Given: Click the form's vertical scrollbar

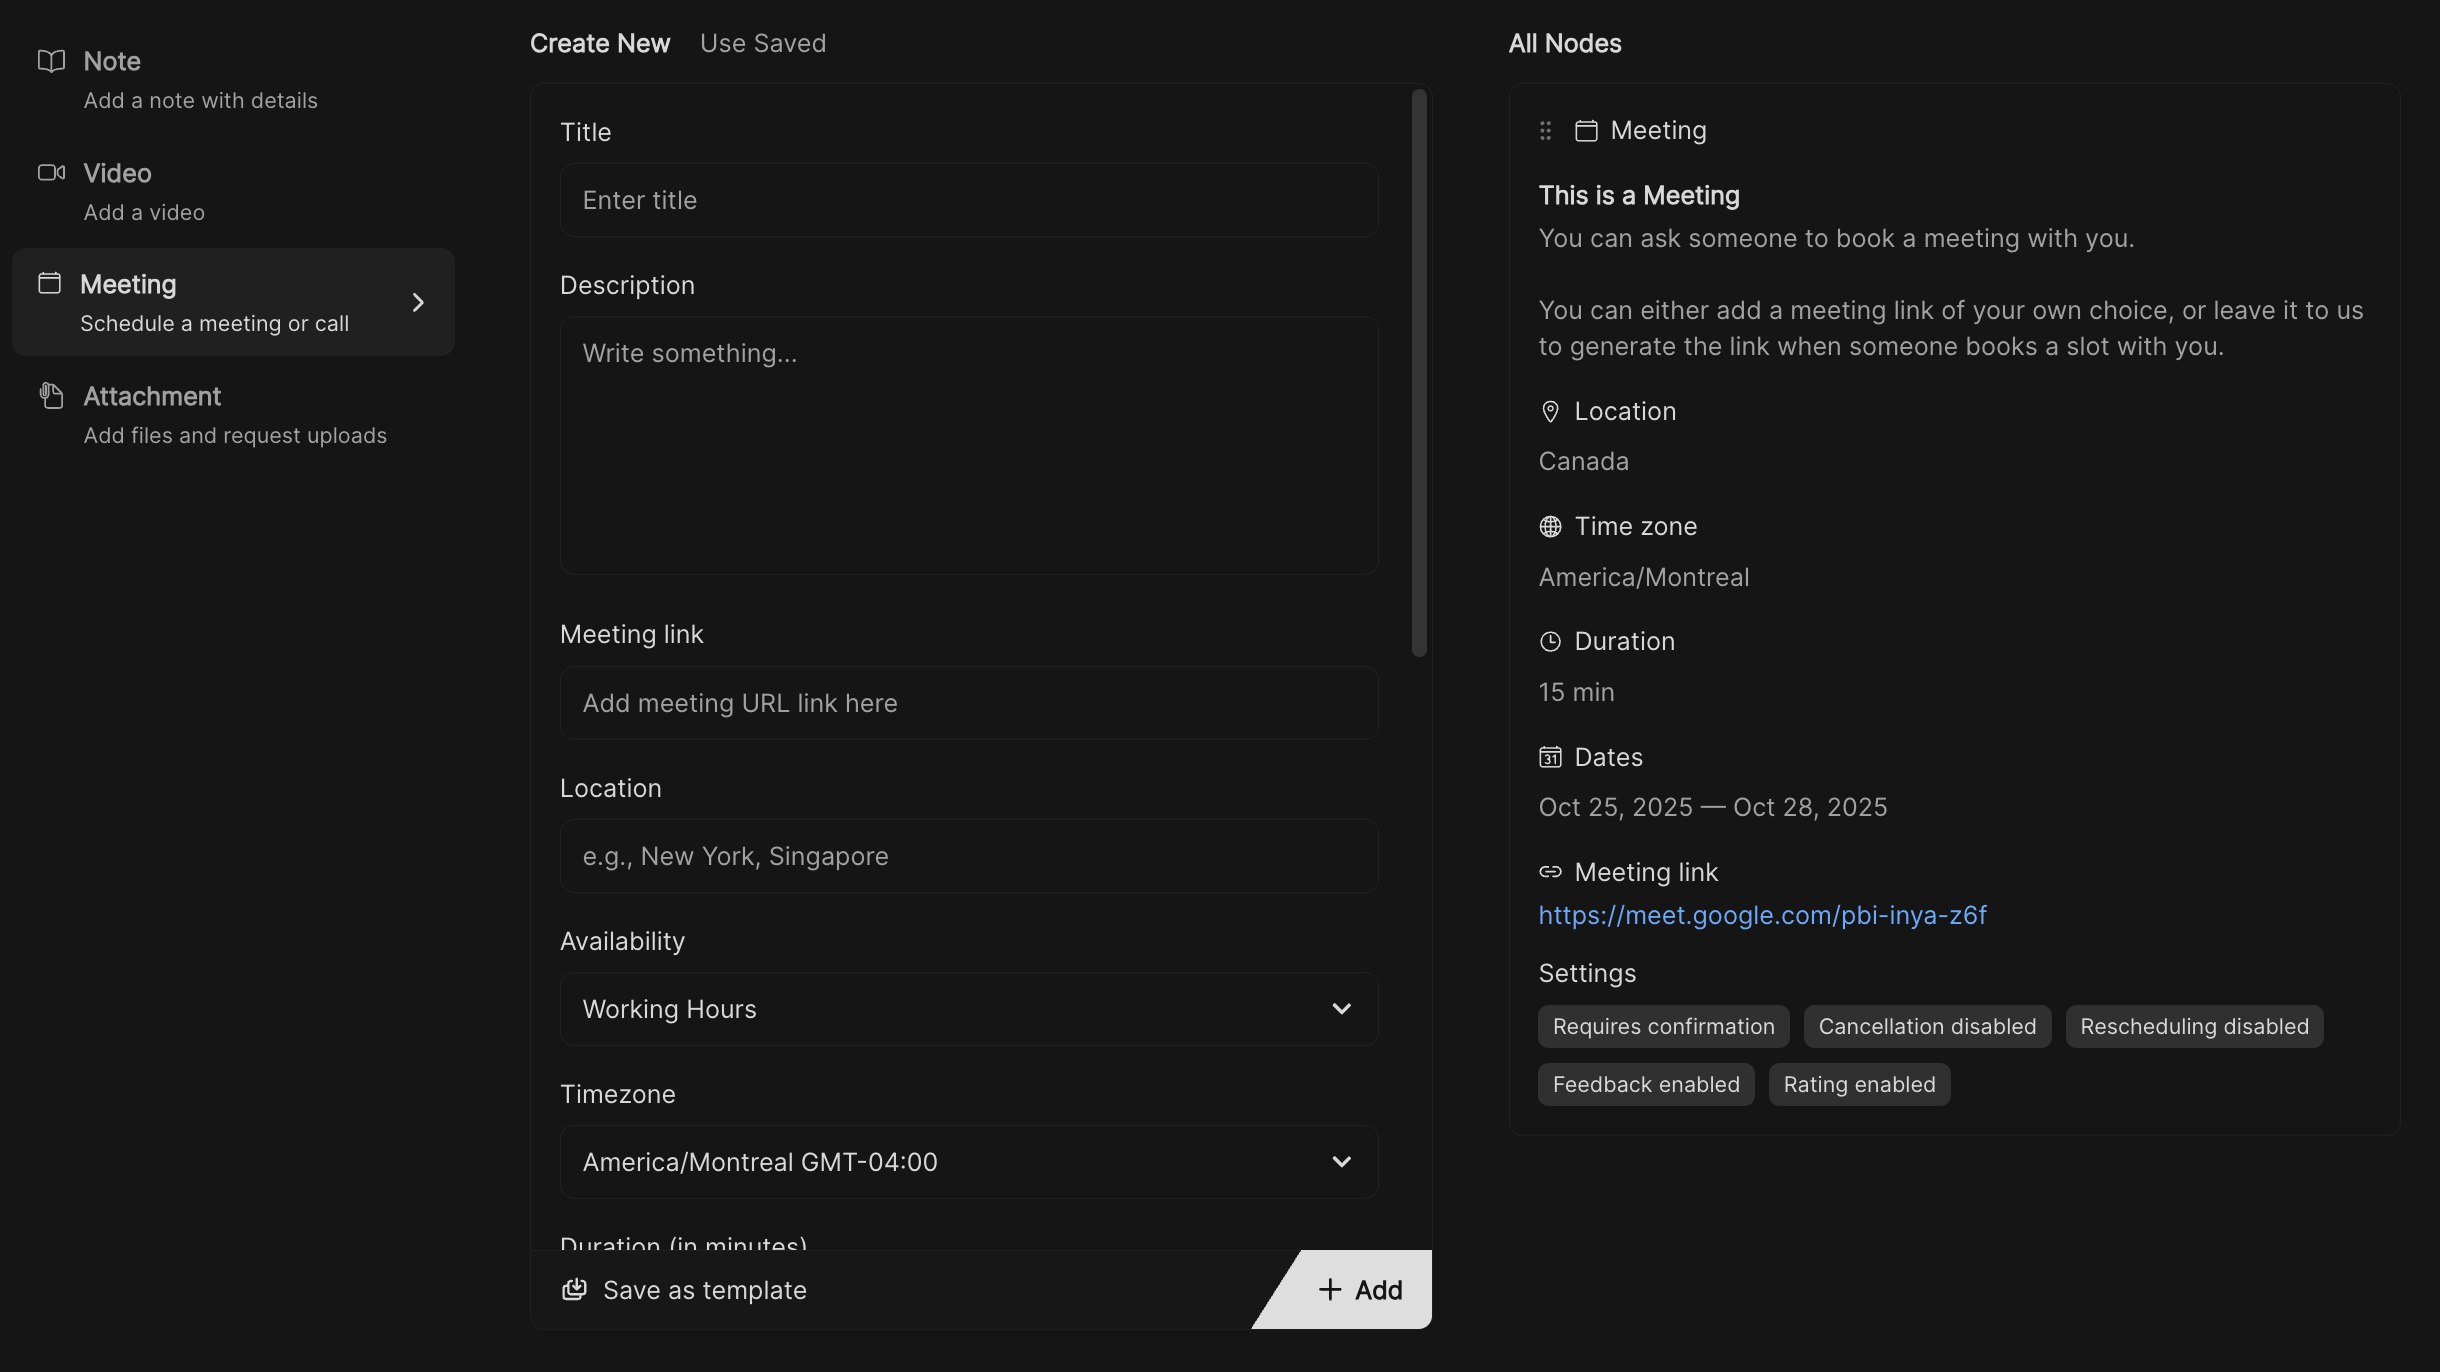Looking at the screenshot, I should [1418, 374].
